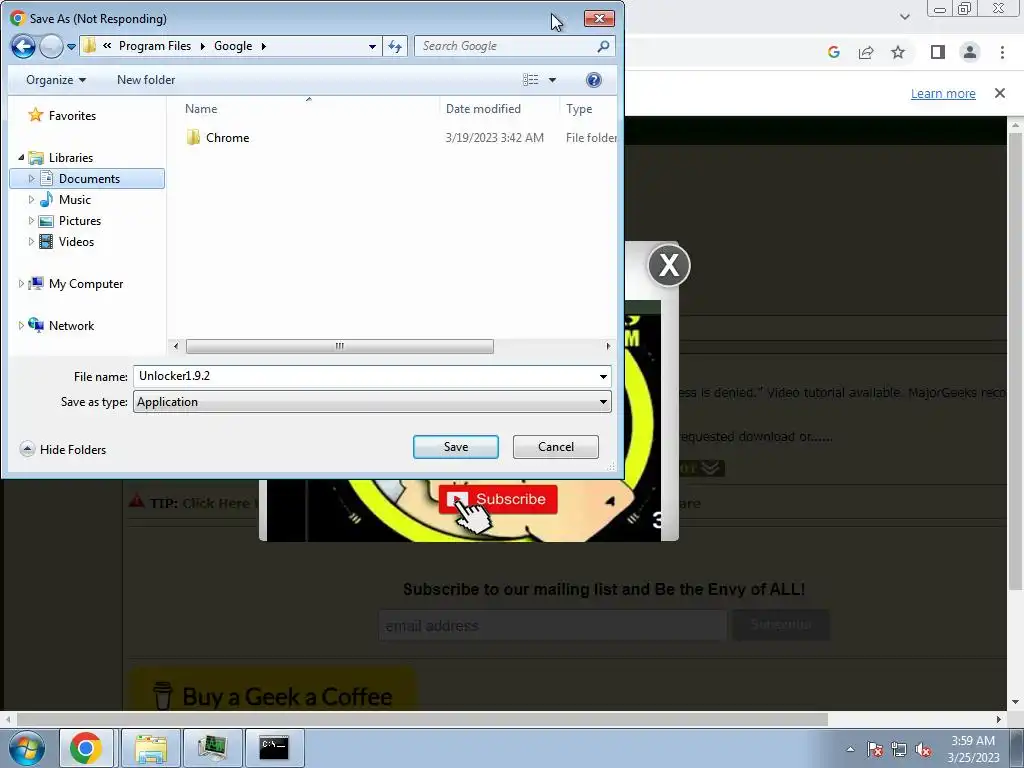Open My Computer in navigation pane

tap(86, 283)
